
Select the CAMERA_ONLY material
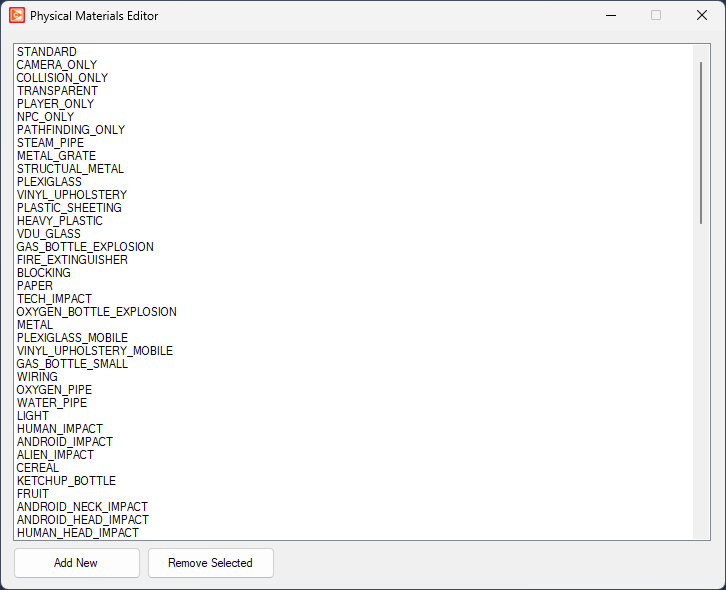(x=57, y=65)
